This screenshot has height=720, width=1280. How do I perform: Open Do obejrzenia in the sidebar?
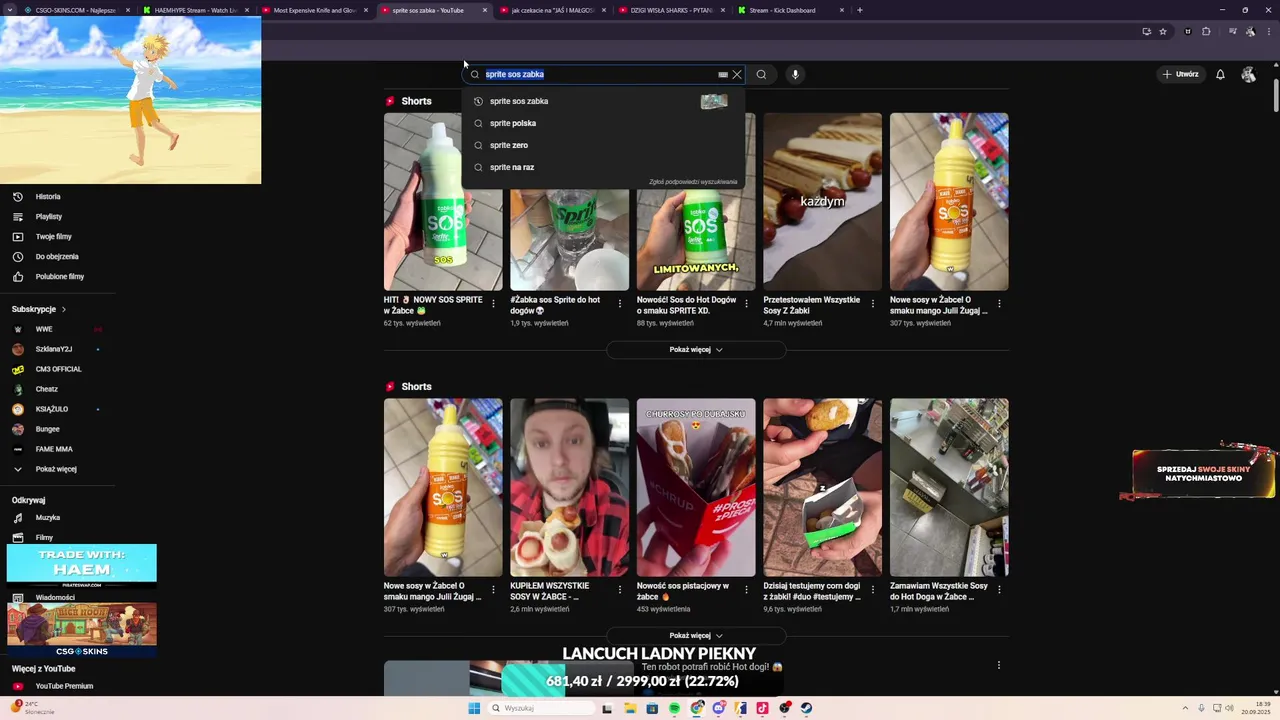(58, 257)
